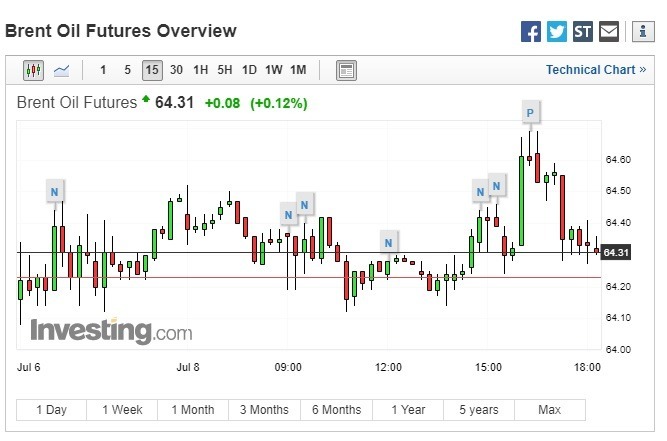Share chart on StockTwits
Viewport: 667px width, 441px height.
[582, 32]
